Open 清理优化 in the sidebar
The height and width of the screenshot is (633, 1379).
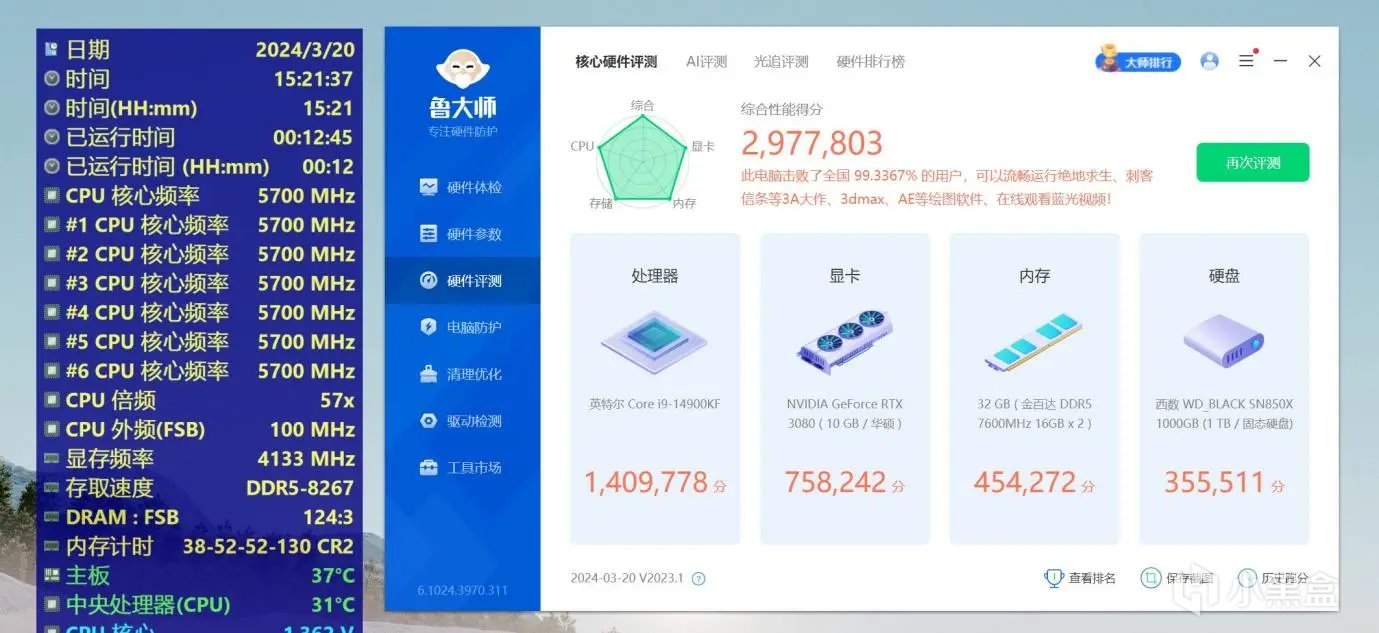(462, 374)
